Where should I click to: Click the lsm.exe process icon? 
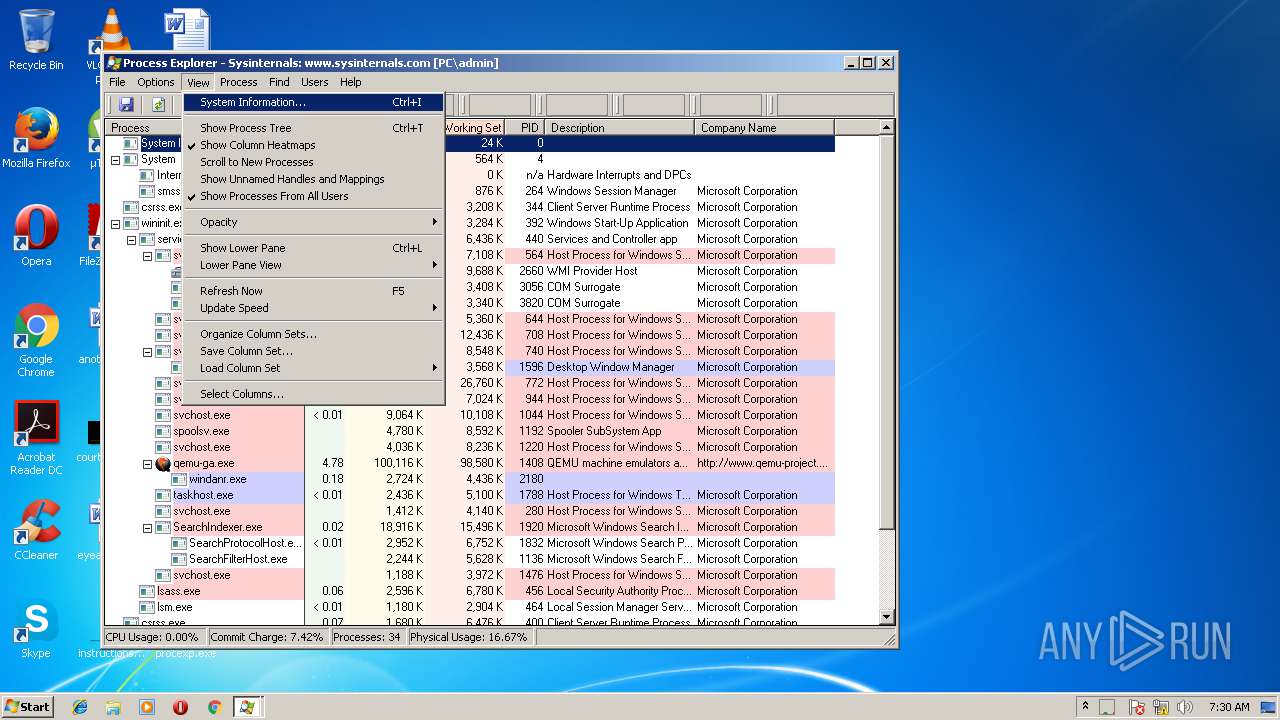[x=148, y=607]
